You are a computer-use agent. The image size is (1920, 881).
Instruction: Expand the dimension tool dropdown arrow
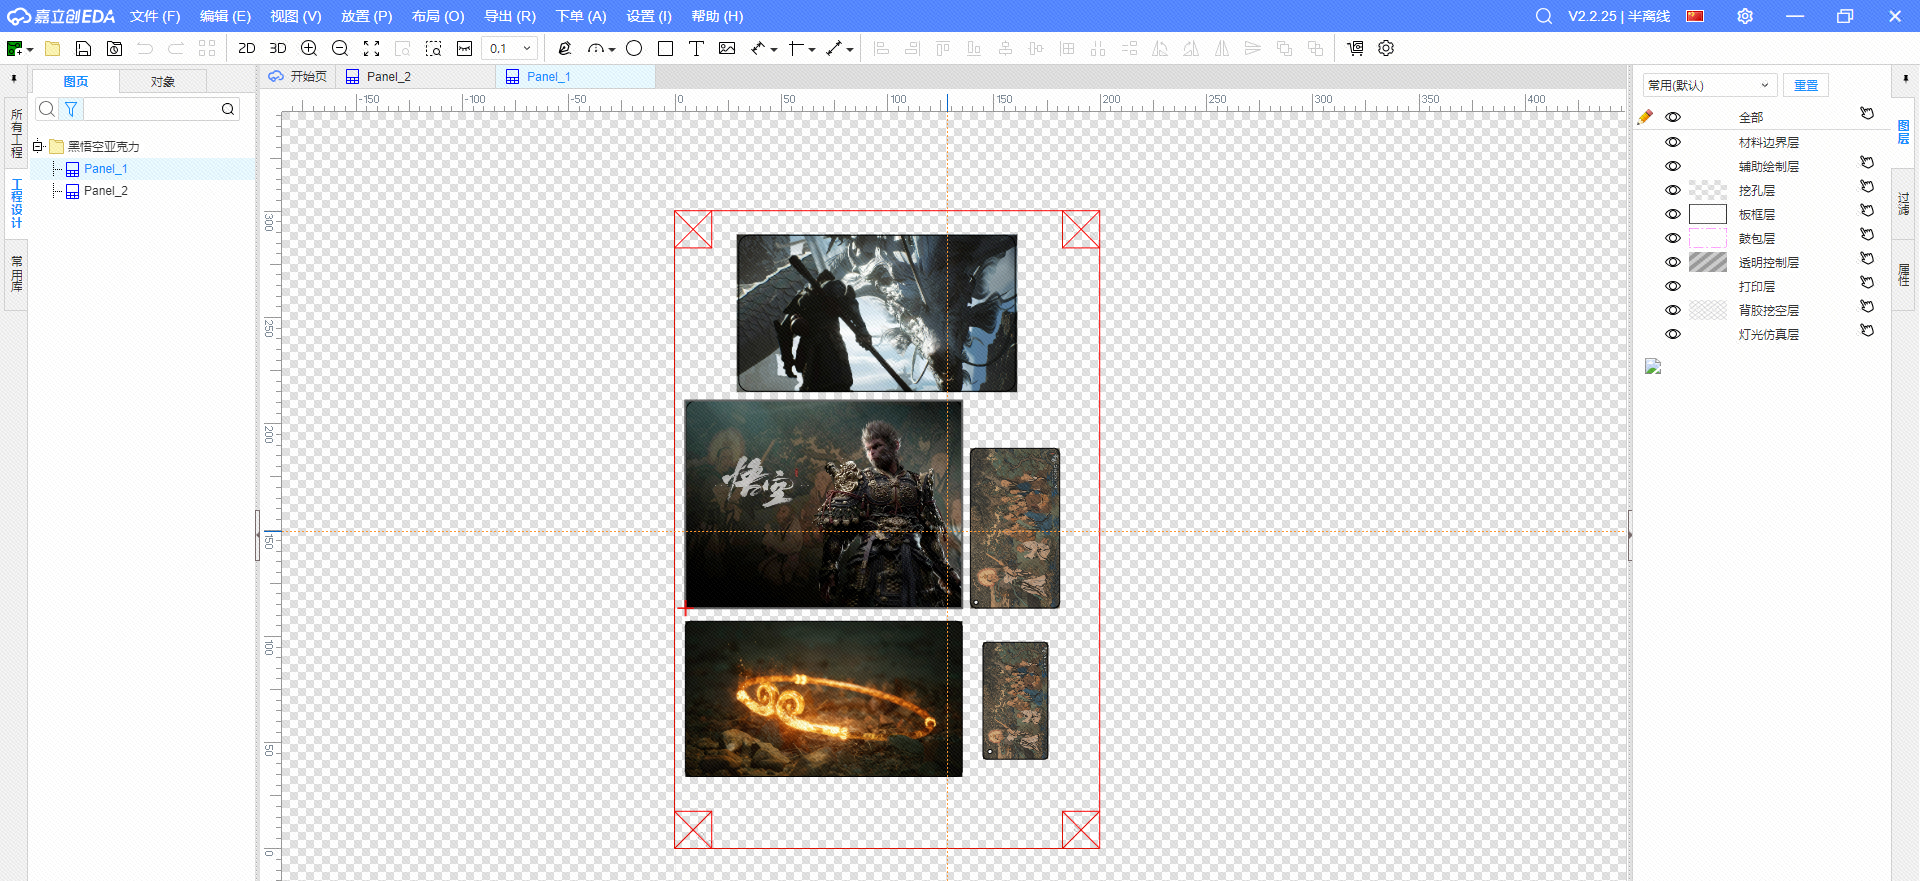point(774,49)
